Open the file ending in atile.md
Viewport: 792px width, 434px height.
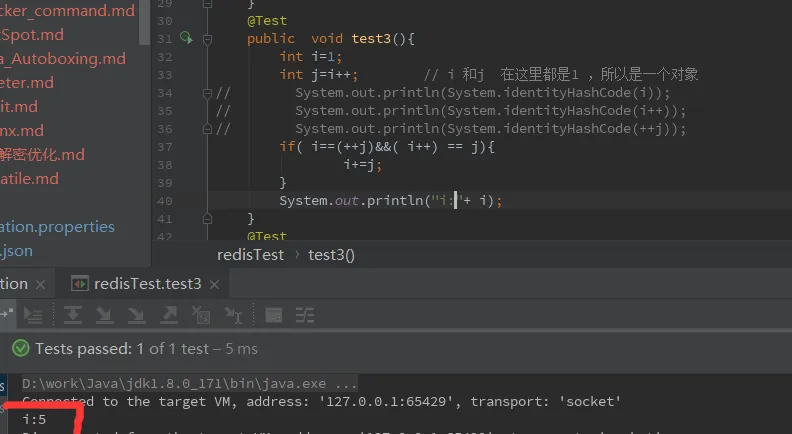tap(29, 178)
